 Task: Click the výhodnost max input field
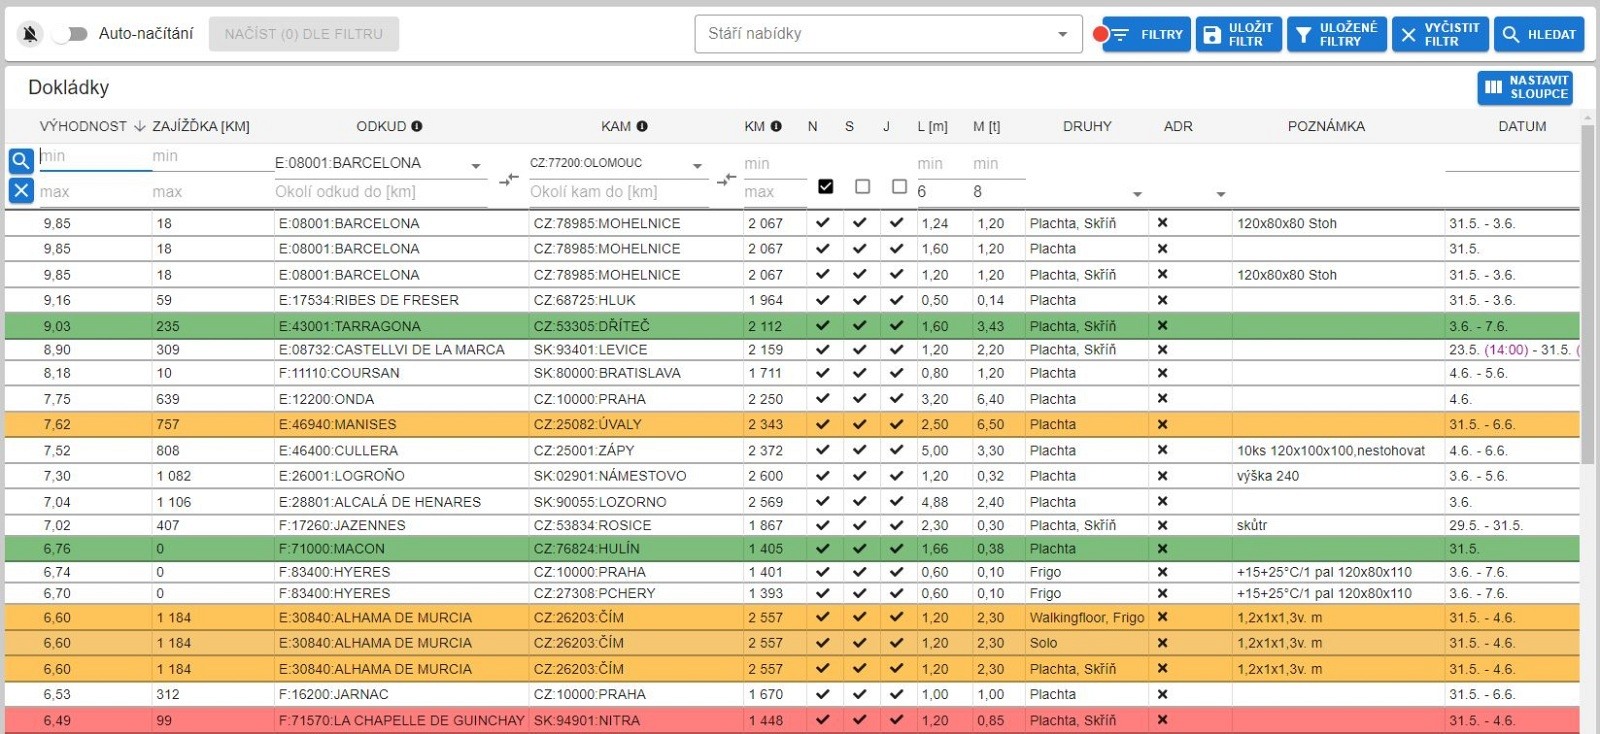[95, 192]
